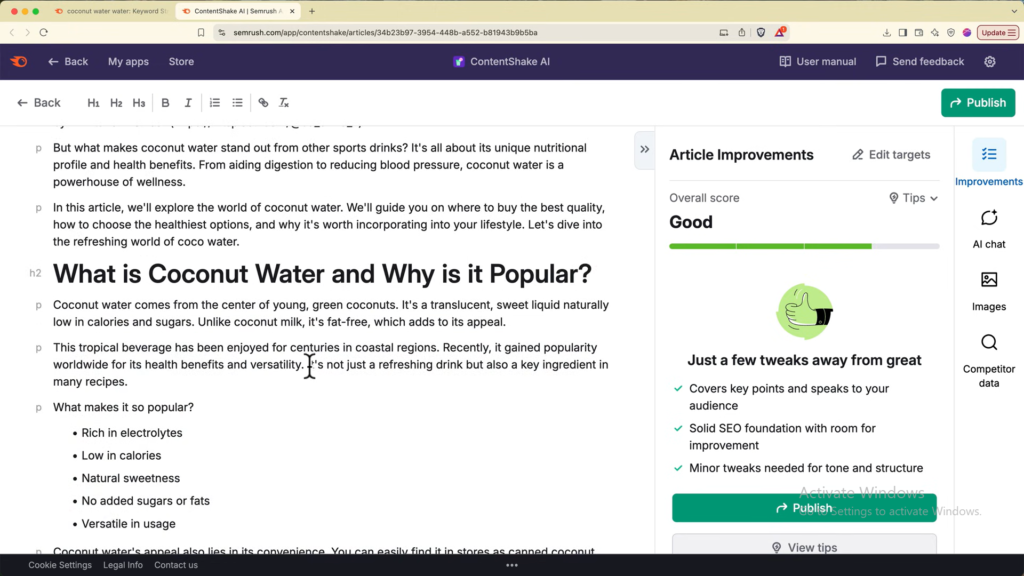This screenshot has height=576, width=1024.
Task: Collapse the Article Improvements side panel
Action: coord(644,150)
